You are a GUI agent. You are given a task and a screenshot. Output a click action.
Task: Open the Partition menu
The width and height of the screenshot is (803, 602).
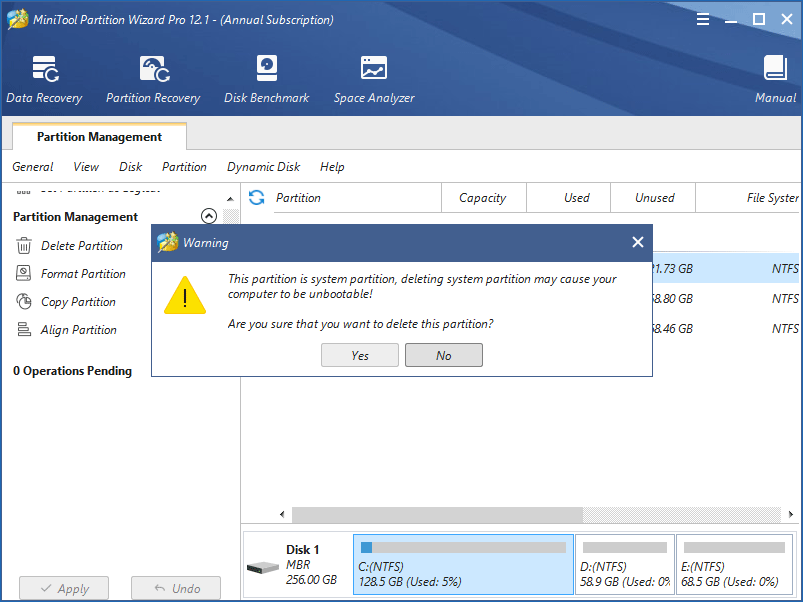pyautogui.click(x=184, y=167)
